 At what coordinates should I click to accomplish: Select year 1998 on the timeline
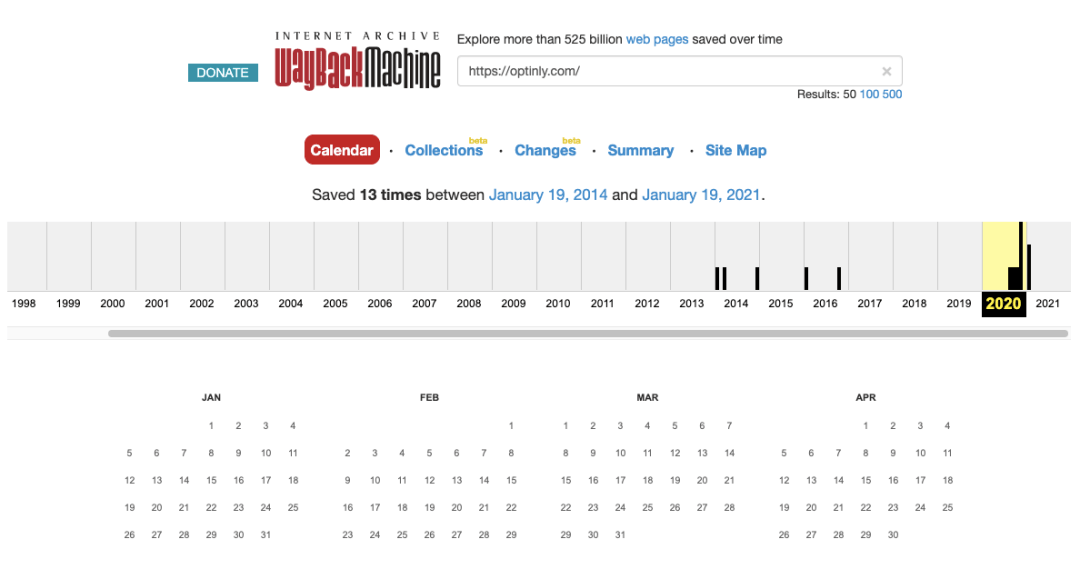[x=23, y=303]
